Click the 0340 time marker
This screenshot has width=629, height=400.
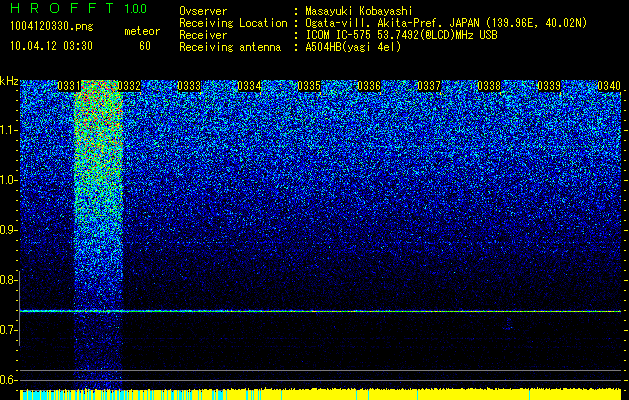609,86
